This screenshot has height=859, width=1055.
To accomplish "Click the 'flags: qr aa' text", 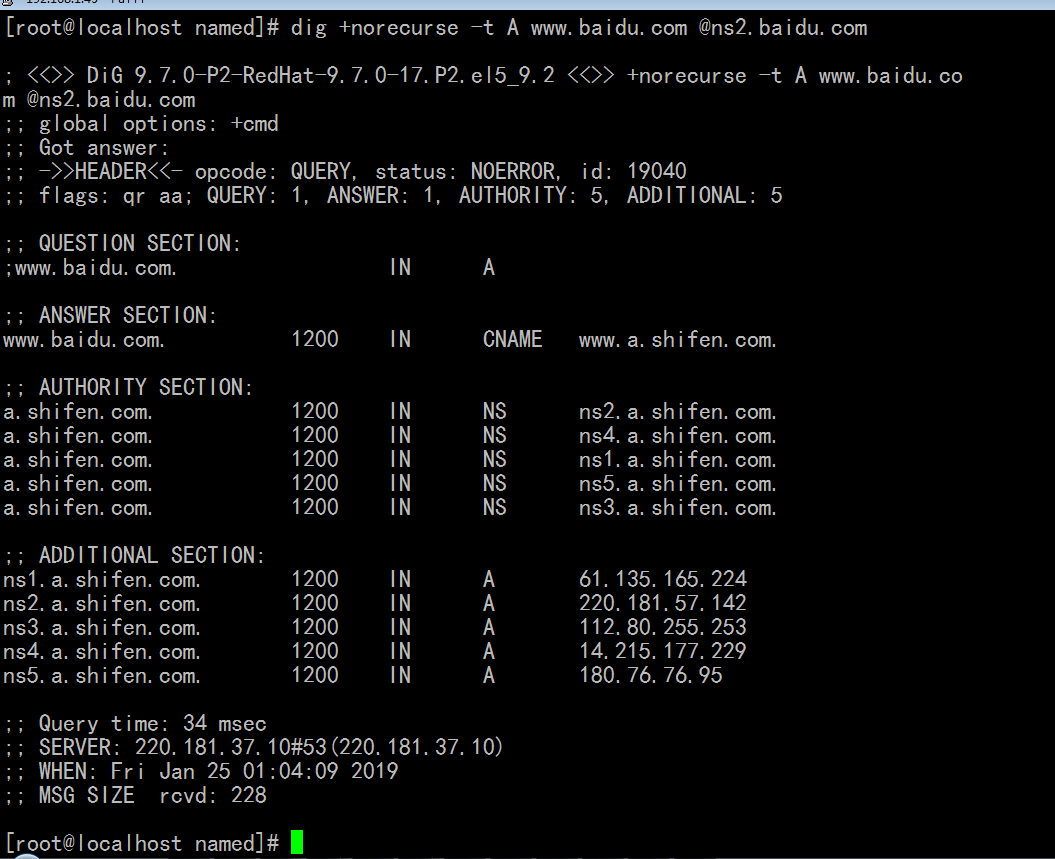I will click(x=115, y=196).
